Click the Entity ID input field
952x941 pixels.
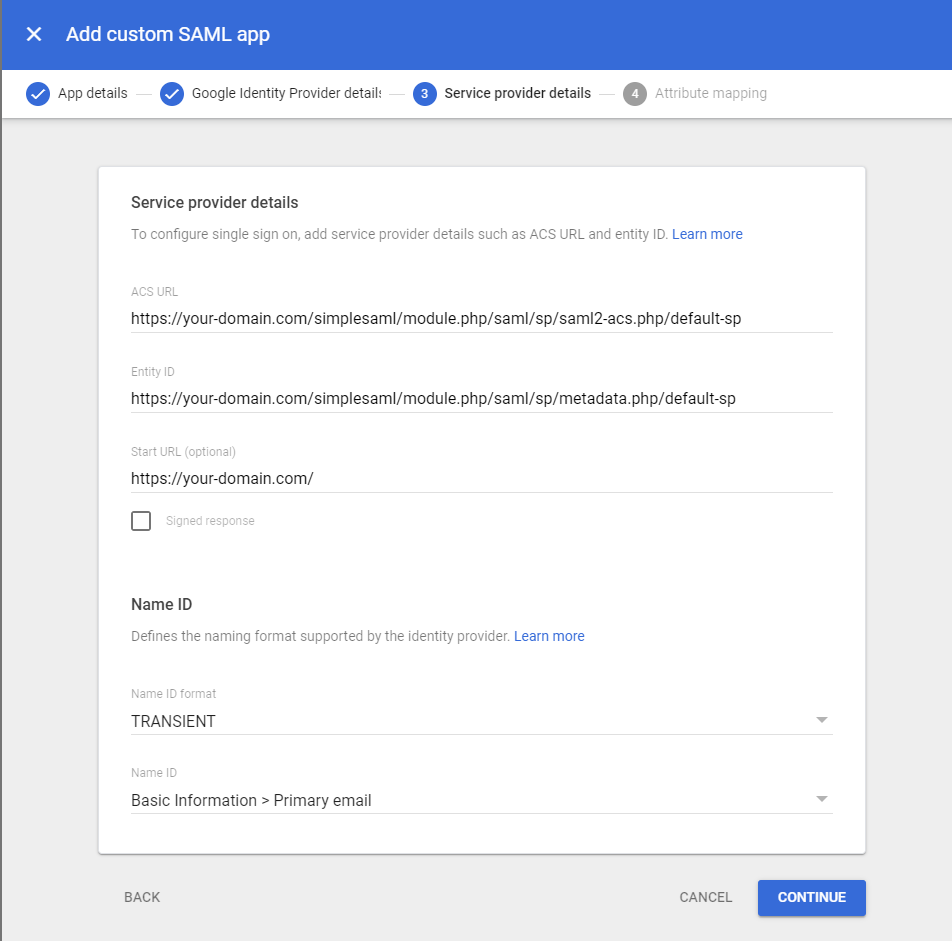click(480, 399)
